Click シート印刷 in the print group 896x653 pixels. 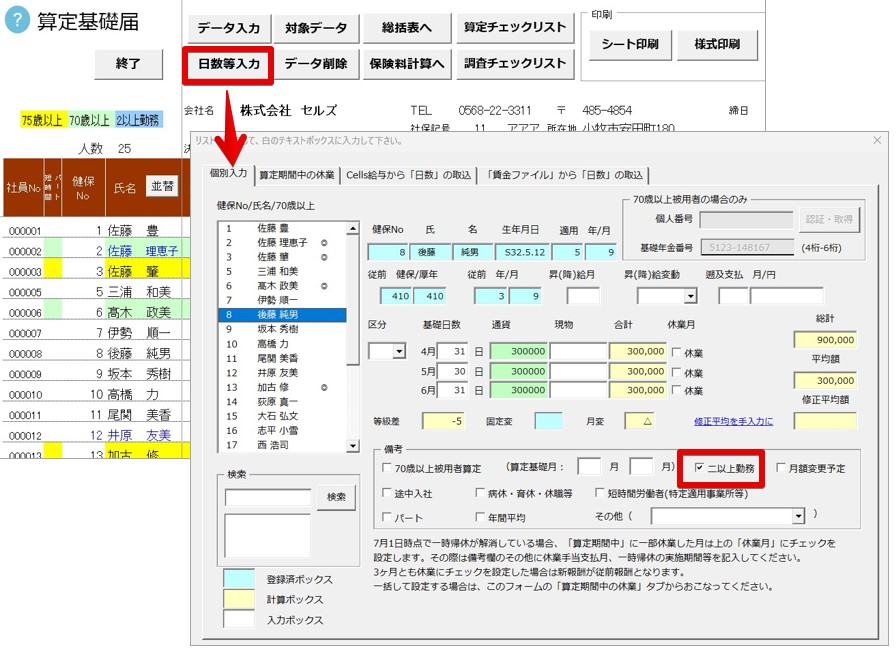tap(630, 45)
